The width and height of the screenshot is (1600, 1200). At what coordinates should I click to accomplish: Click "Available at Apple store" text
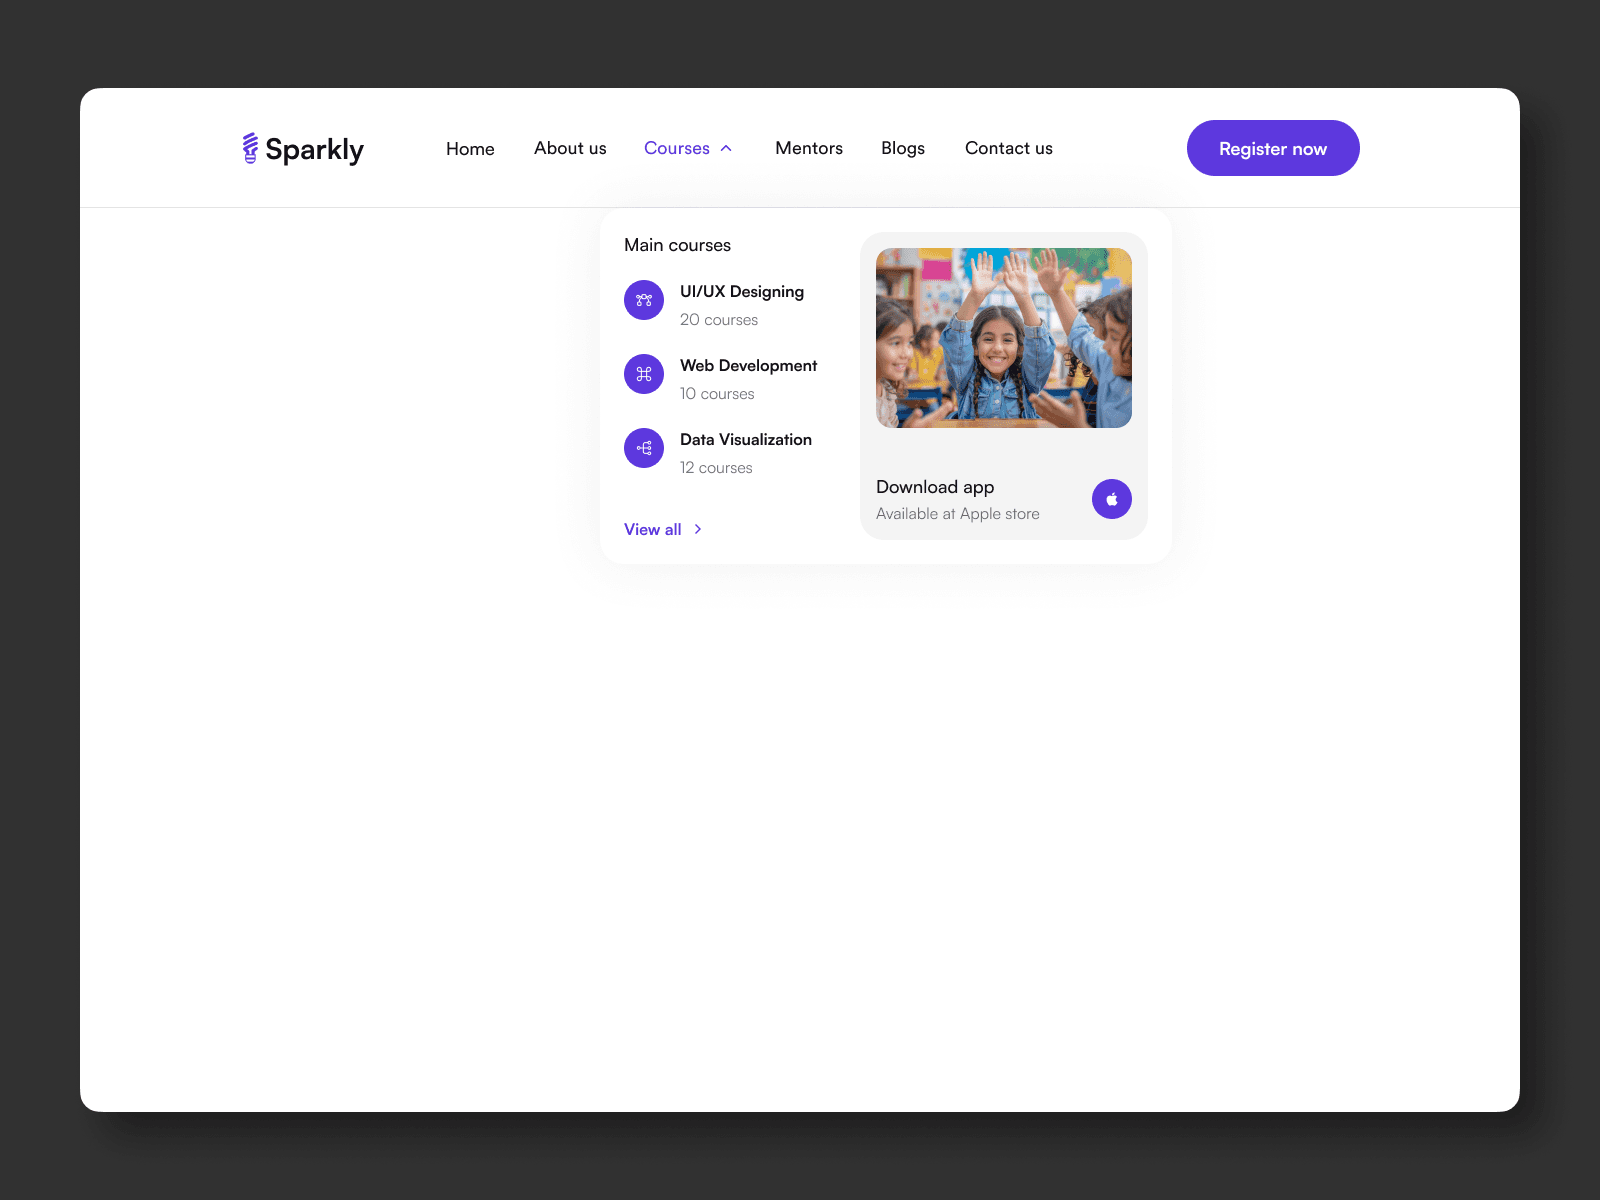coord(958,514)
